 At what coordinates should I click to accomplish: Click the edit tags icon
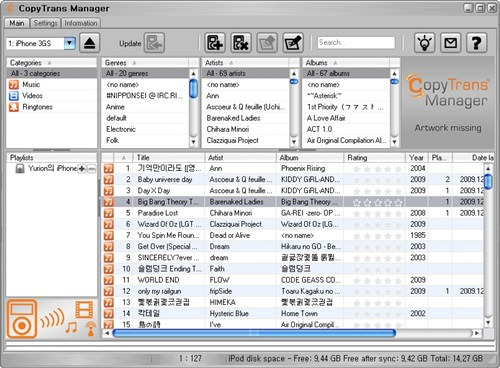tap(293, 43)
